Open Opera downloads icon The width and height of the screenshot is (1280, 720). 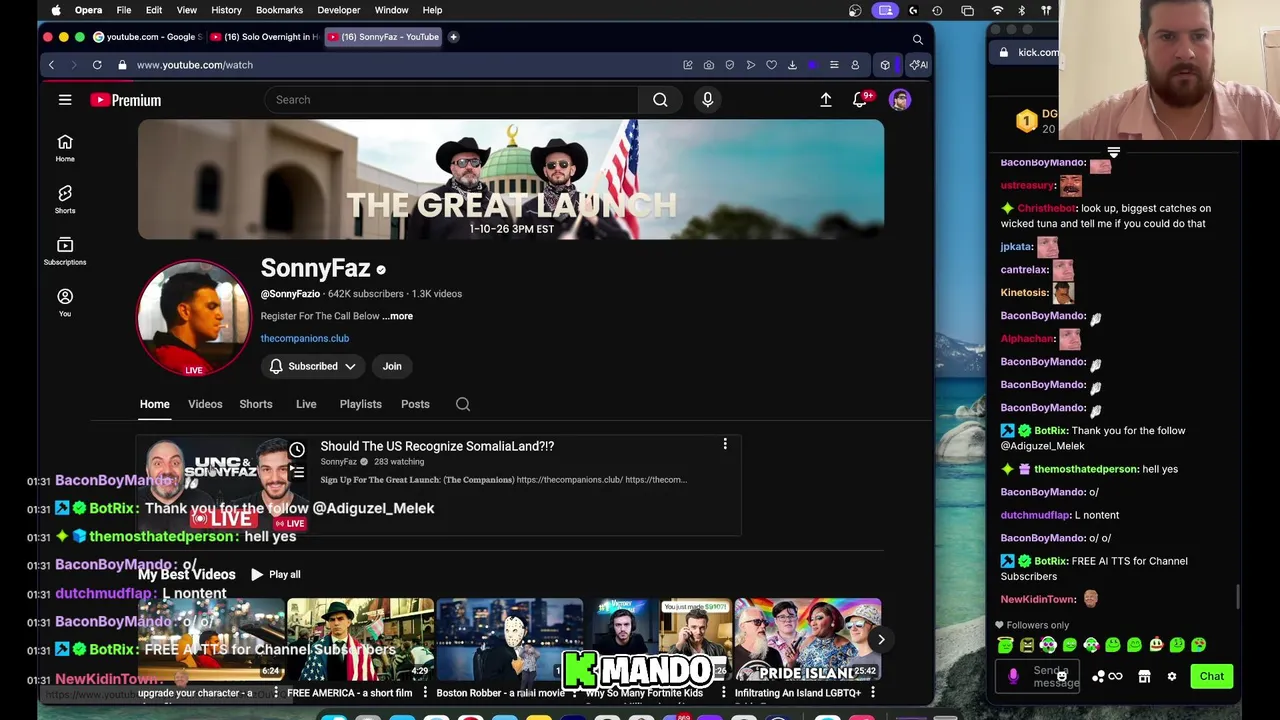tap(792, 65)
